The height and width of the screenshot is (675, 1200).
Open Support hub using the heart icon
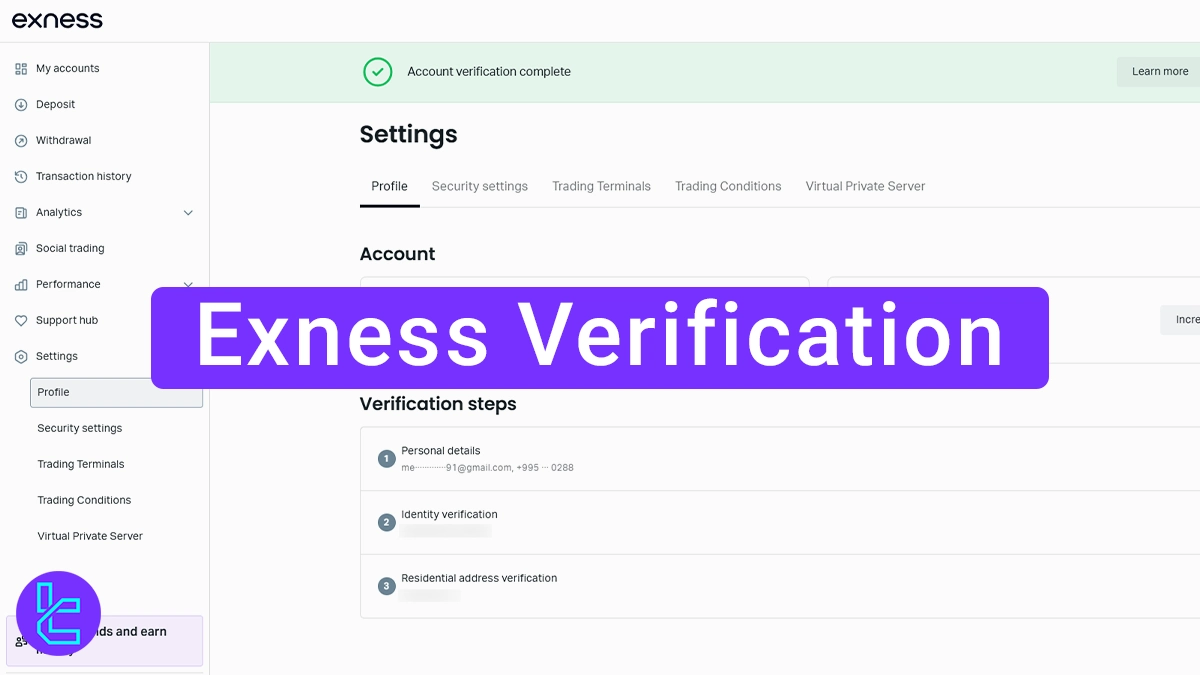[20, 320]
